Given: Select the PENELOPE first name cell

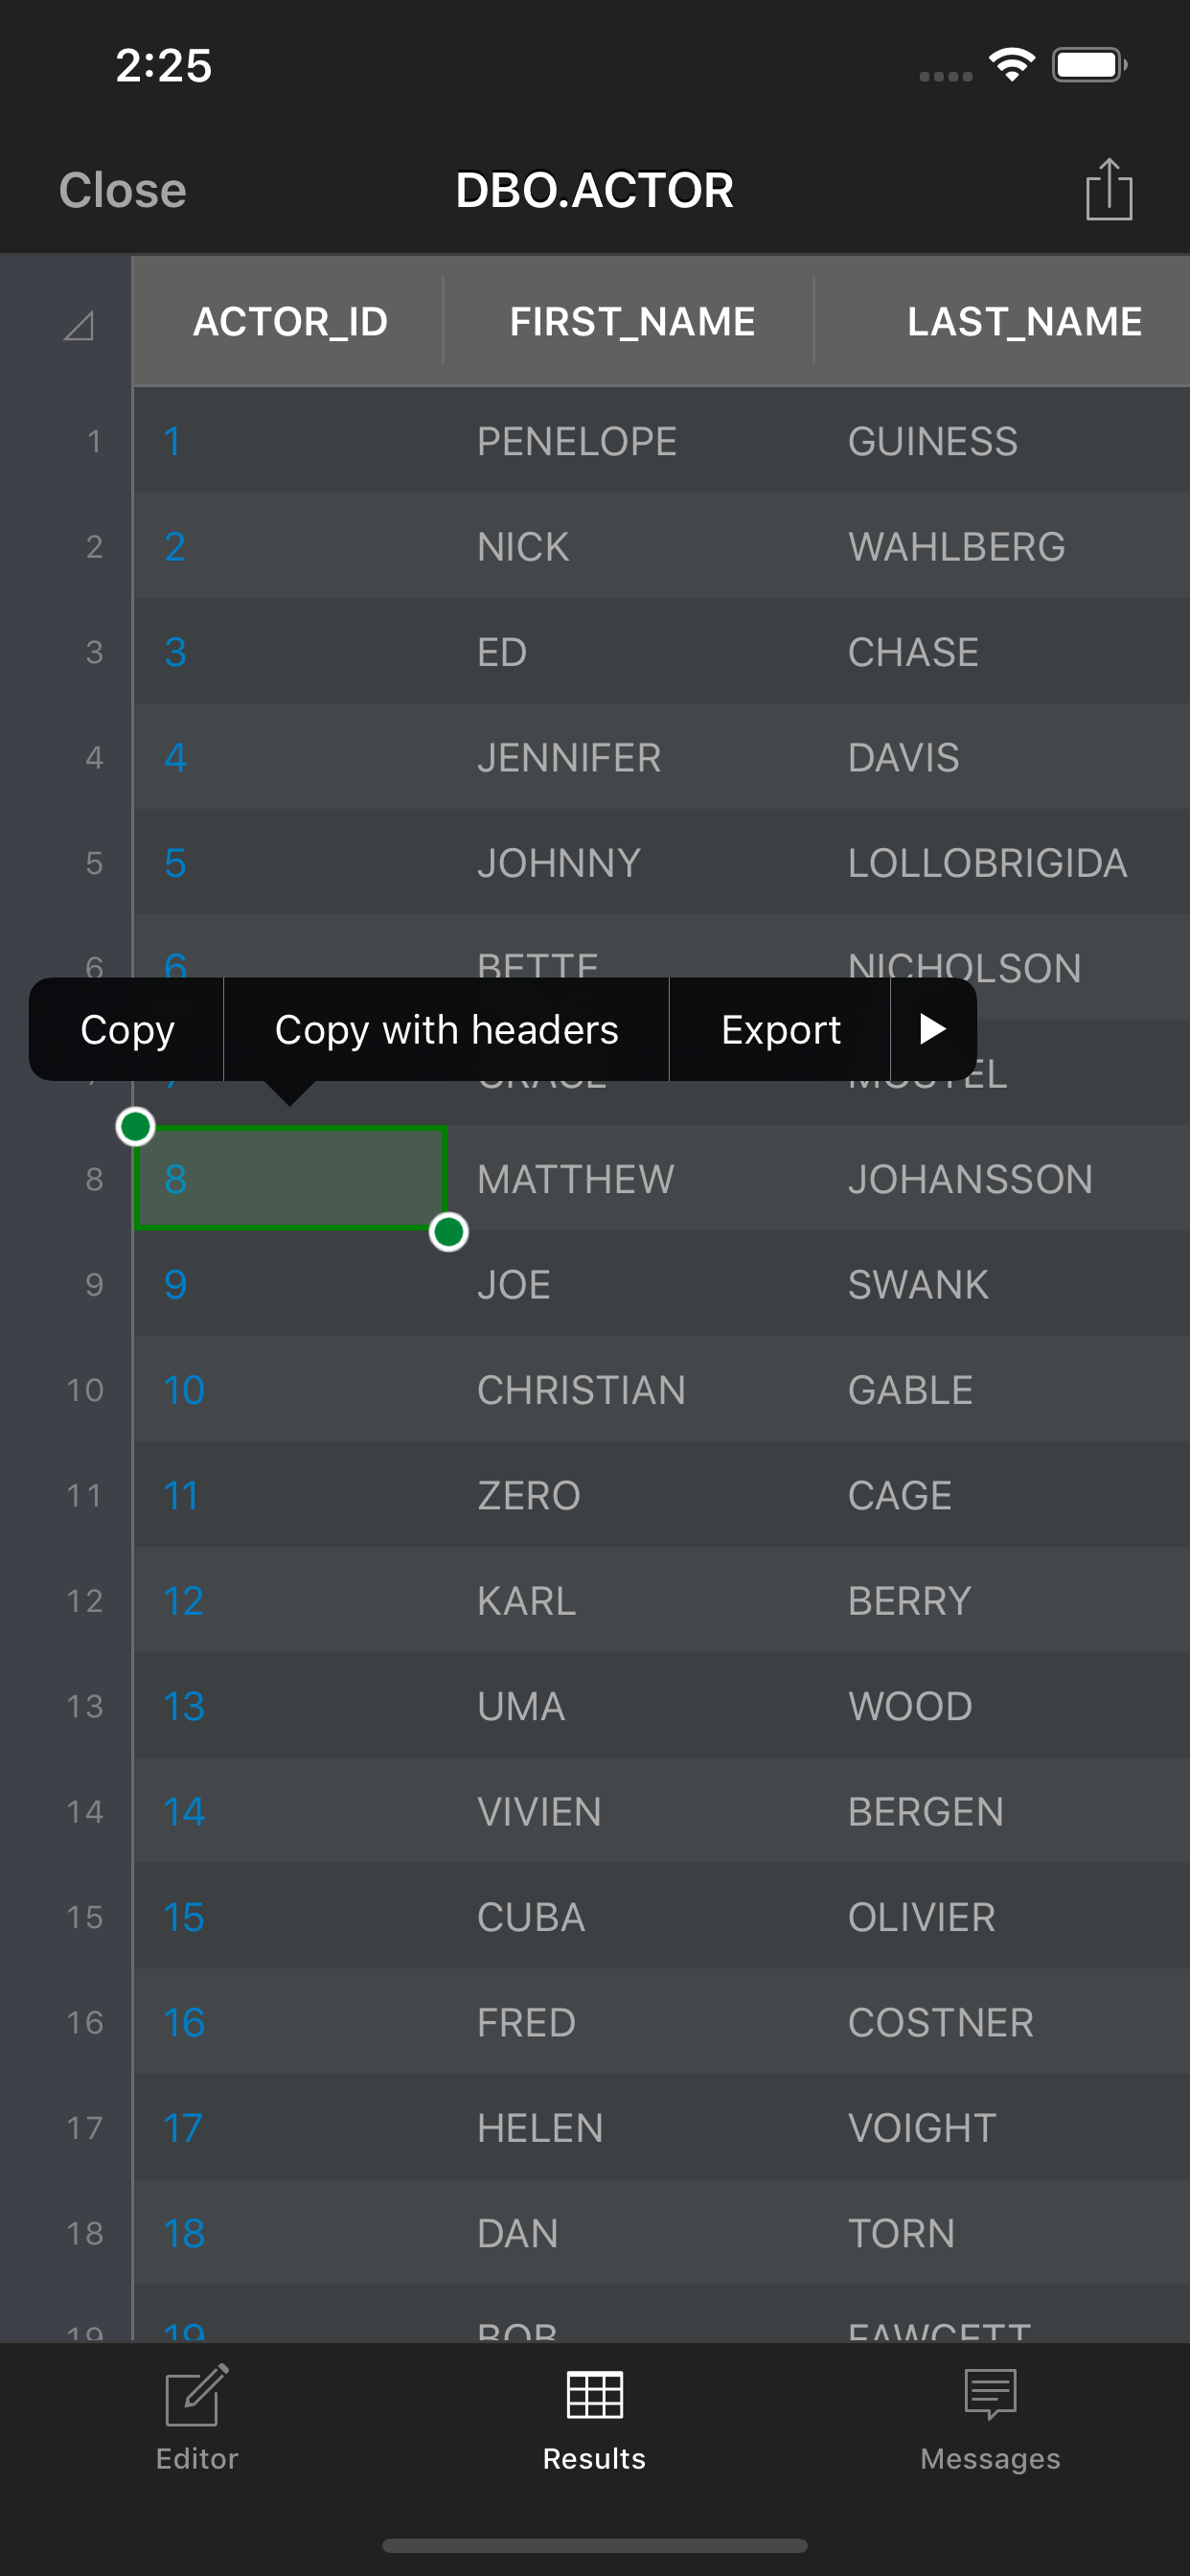Looking at the screenshot, I should [x=577, y=441].
